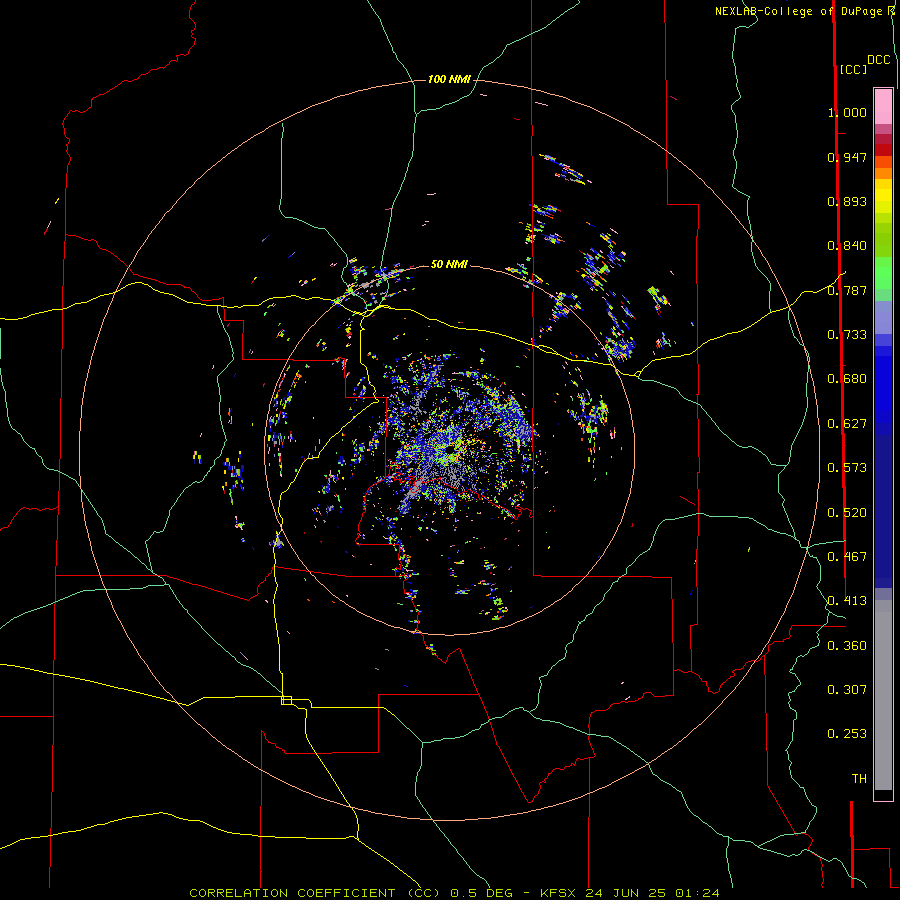Click the 0.947 colorbar value
The width and height of the screenshot is (900, 900).
(847, 157)
